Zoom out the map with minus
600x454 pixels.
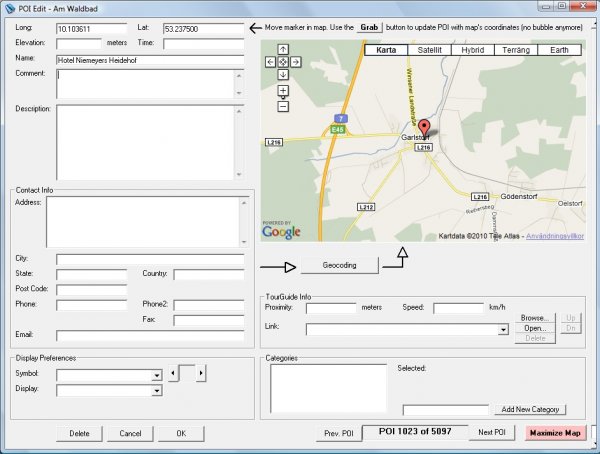(x=283, y=106)
